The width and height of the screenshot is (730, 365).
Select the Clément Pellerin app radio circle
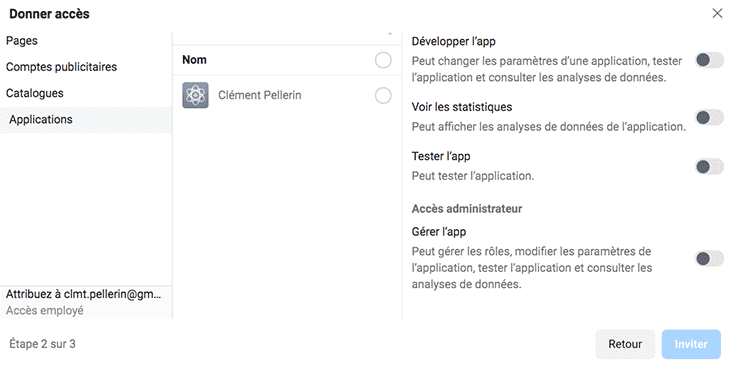[x=383, y=95]
